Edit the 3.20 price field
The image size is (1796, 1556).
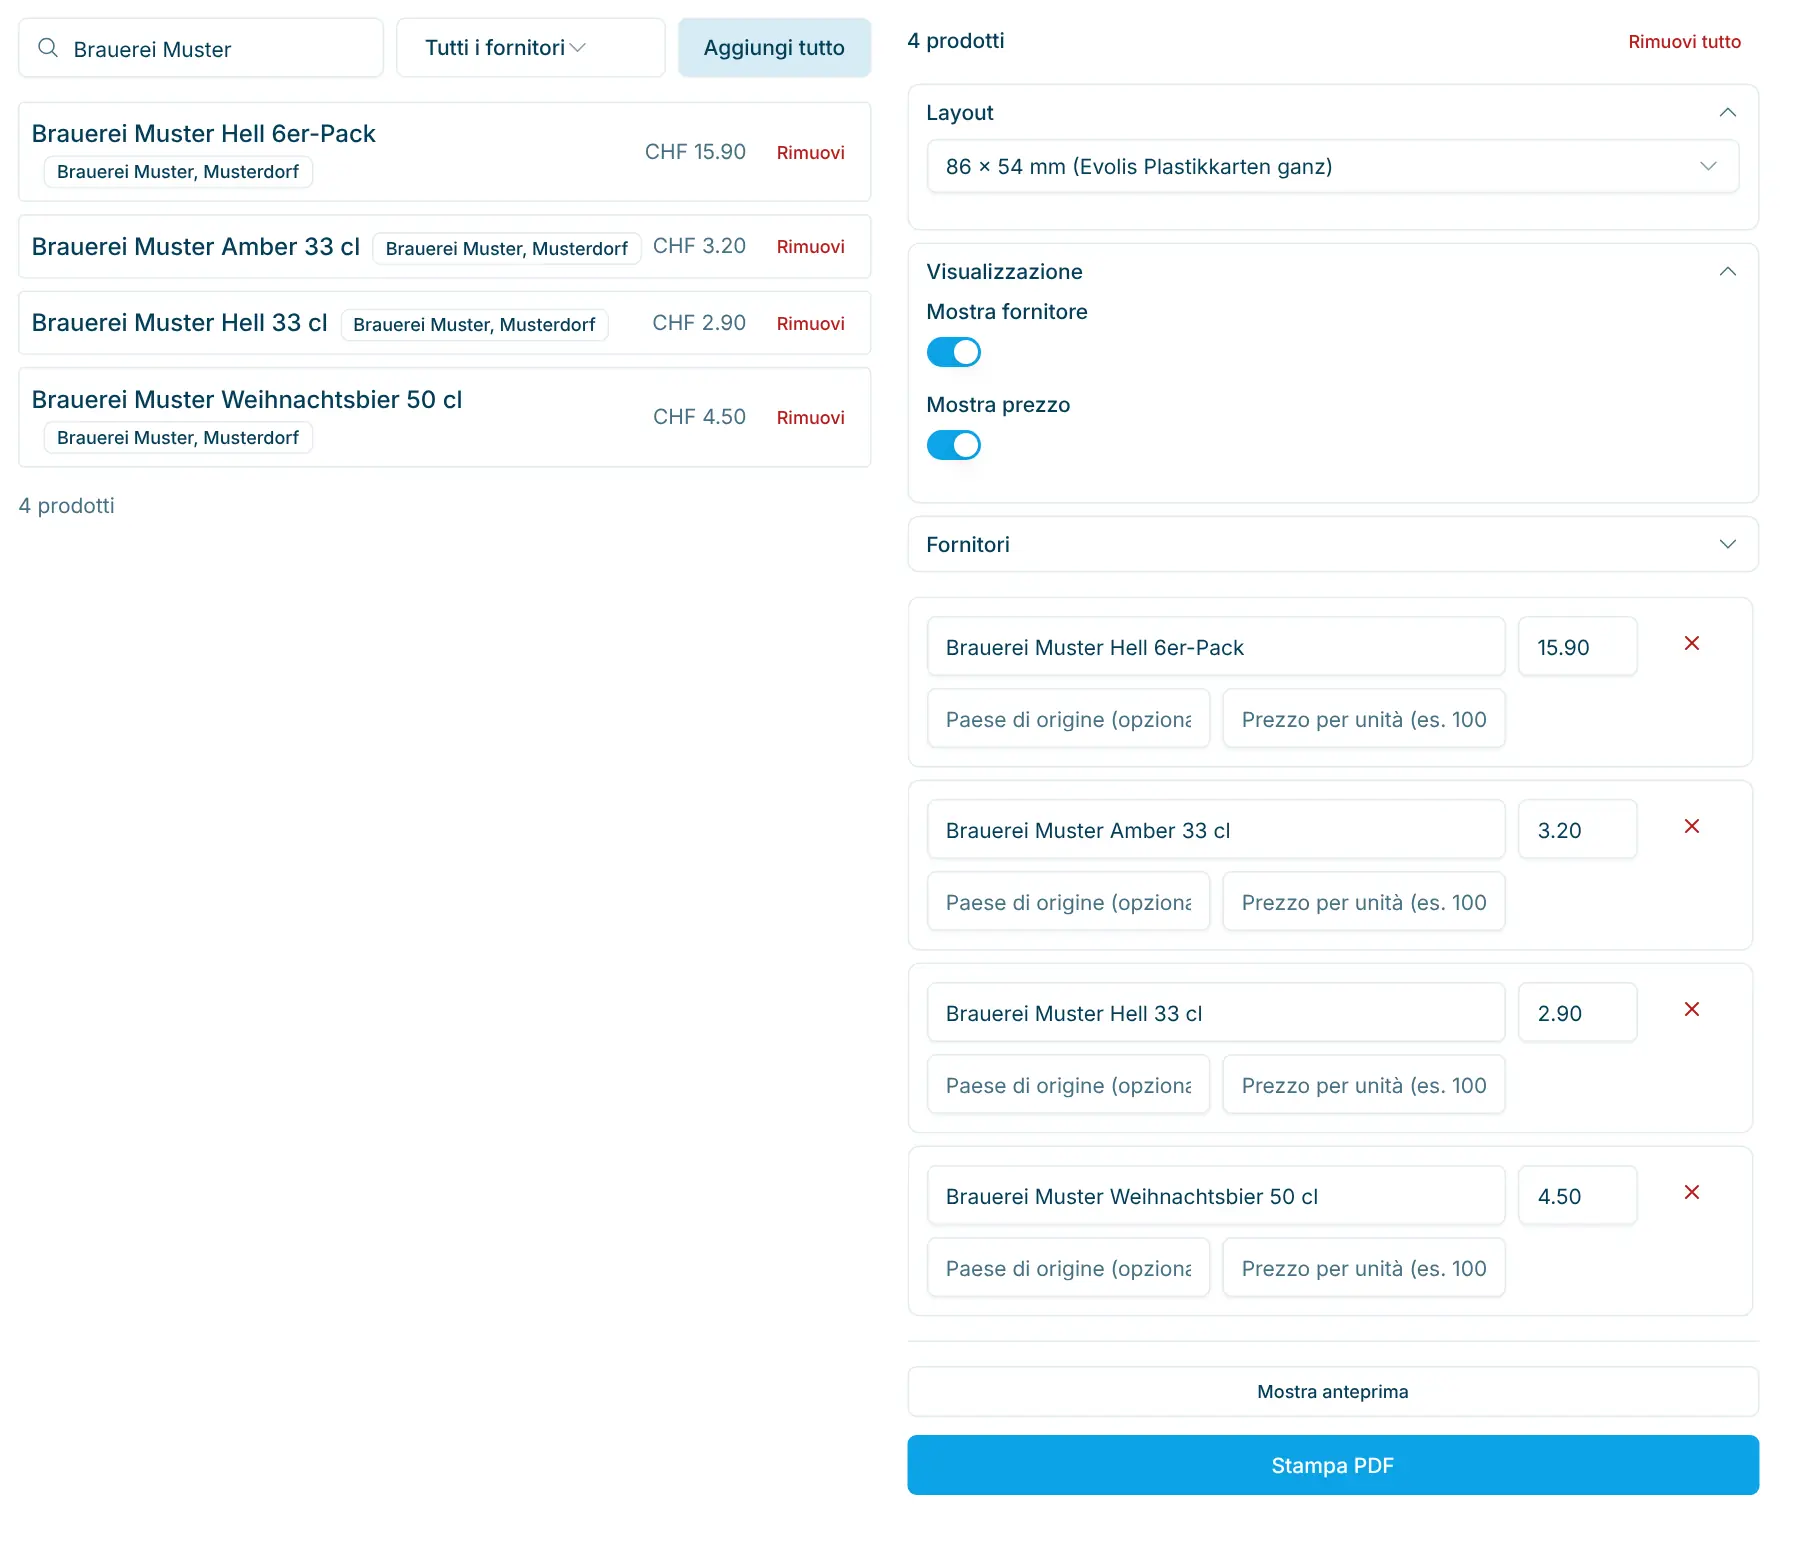tap(1577, 830)
